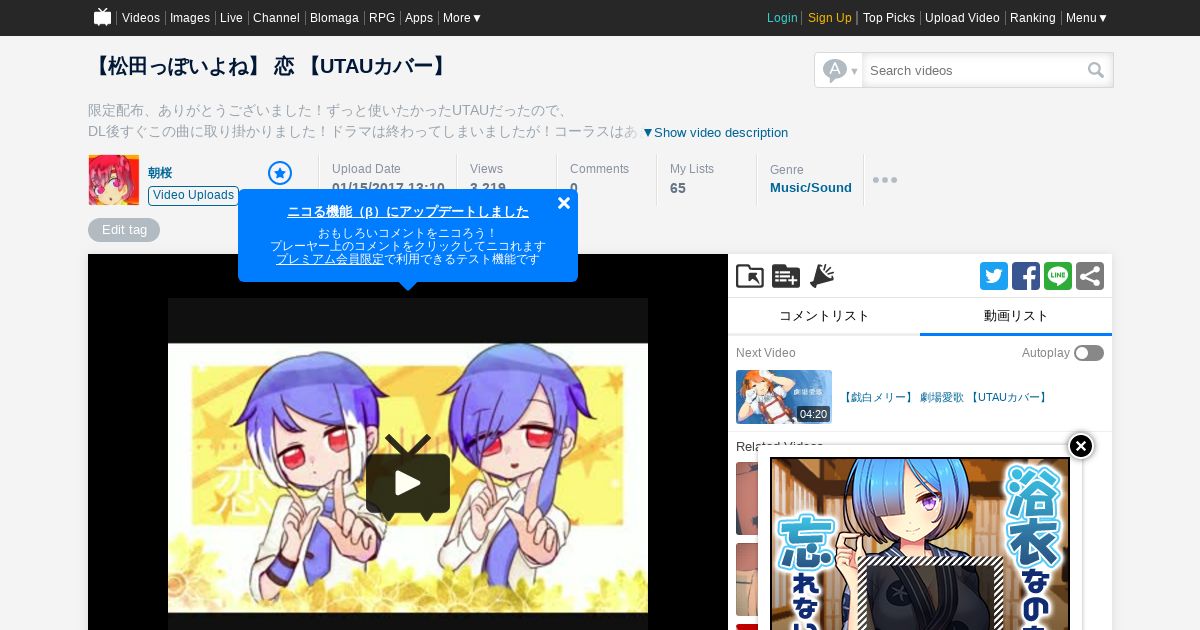This screenshot has height=630, width=1200.
Task: Toggle the Autoplay switch
Action: pyautogui.click(x=1089, y=353)
